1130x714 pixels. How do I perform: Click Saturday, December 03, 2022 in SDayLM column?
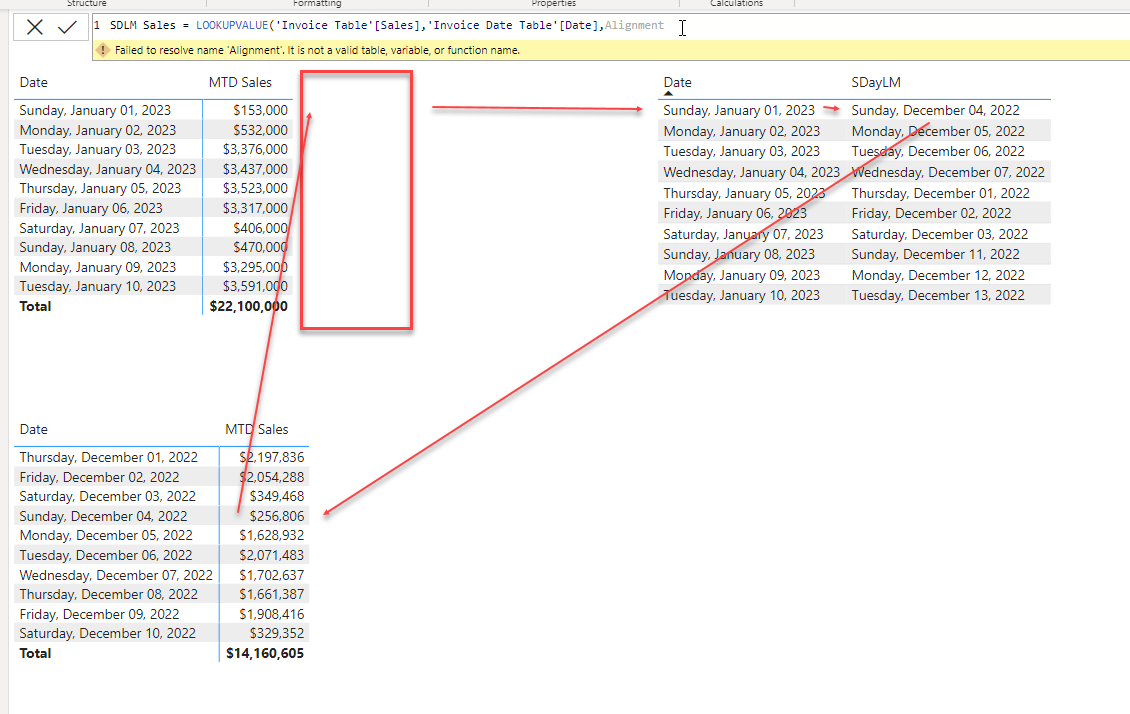click(939, 234)
